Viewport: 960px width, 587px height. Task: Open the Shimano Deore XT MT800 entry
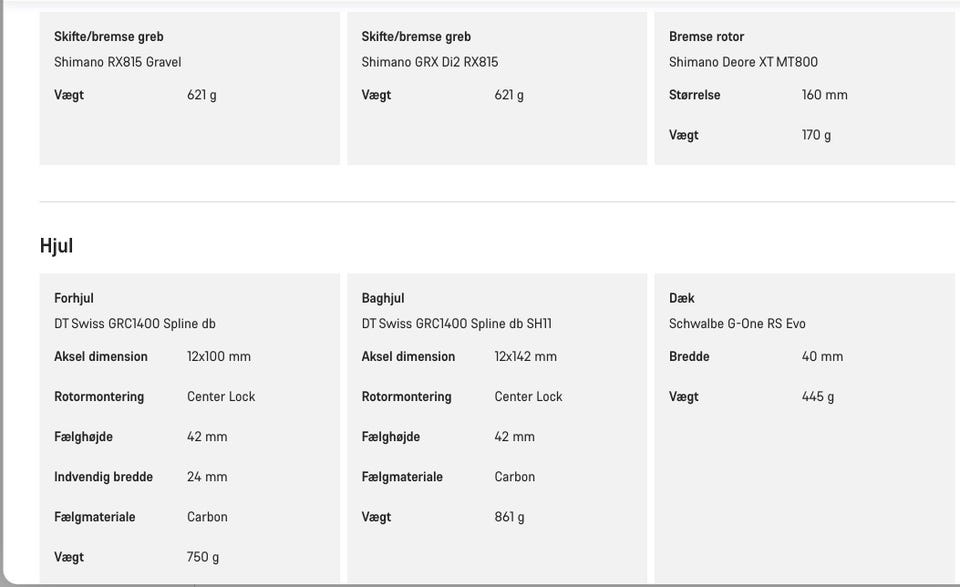click(x=743, y=62)
